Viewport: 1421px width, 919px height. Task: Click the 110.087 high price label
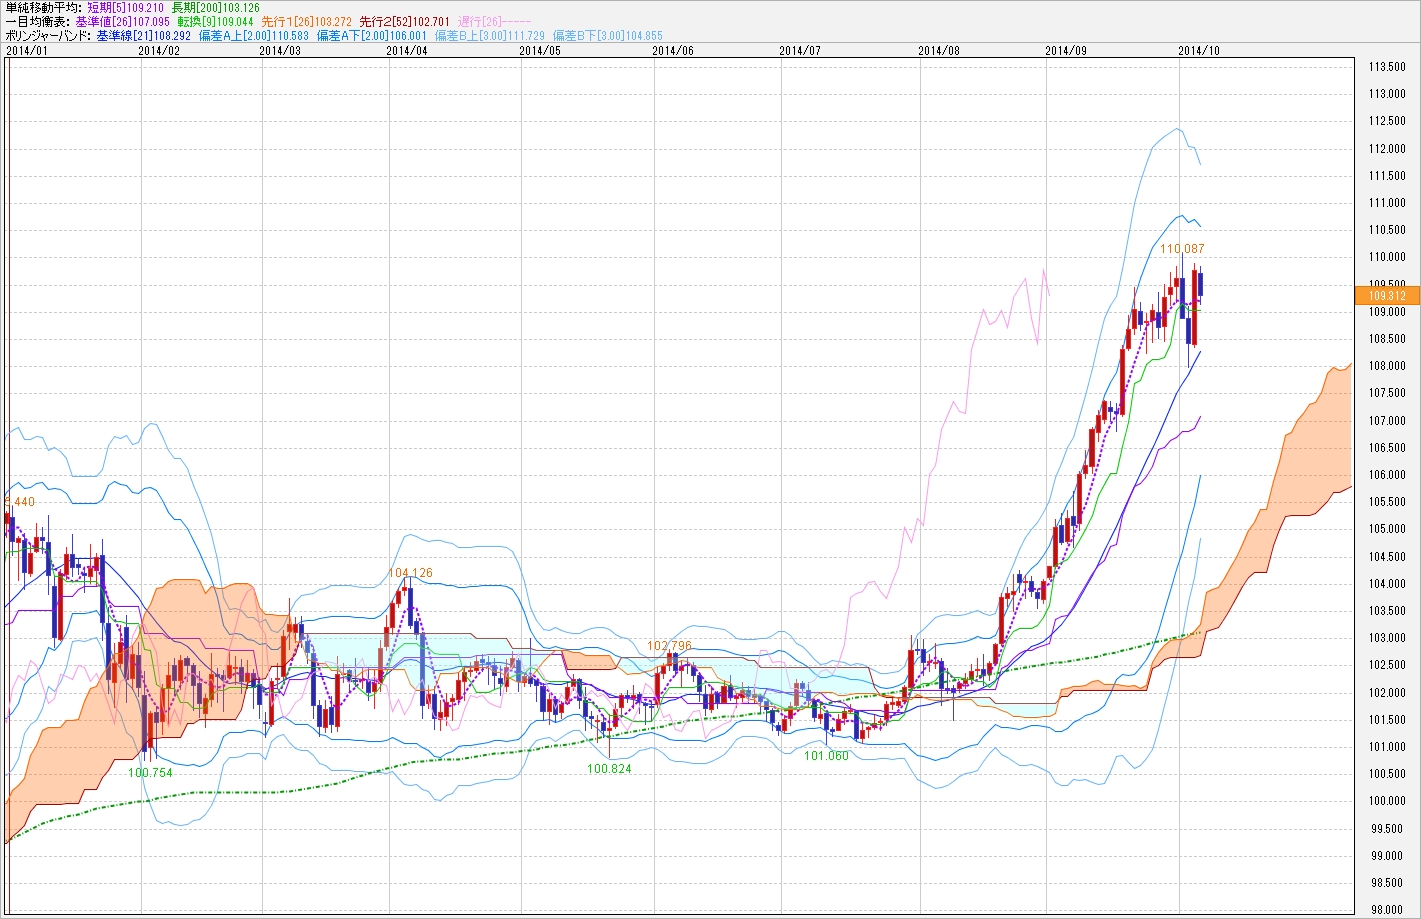point(1182,248)
